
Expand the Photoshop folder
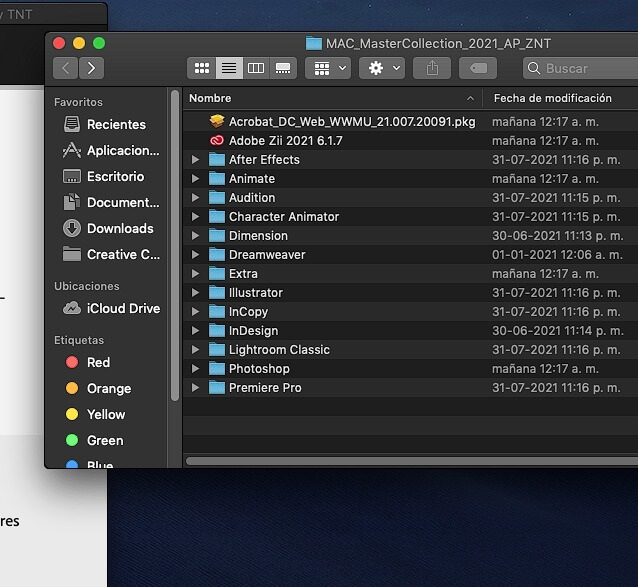click(x=195, y=369)
